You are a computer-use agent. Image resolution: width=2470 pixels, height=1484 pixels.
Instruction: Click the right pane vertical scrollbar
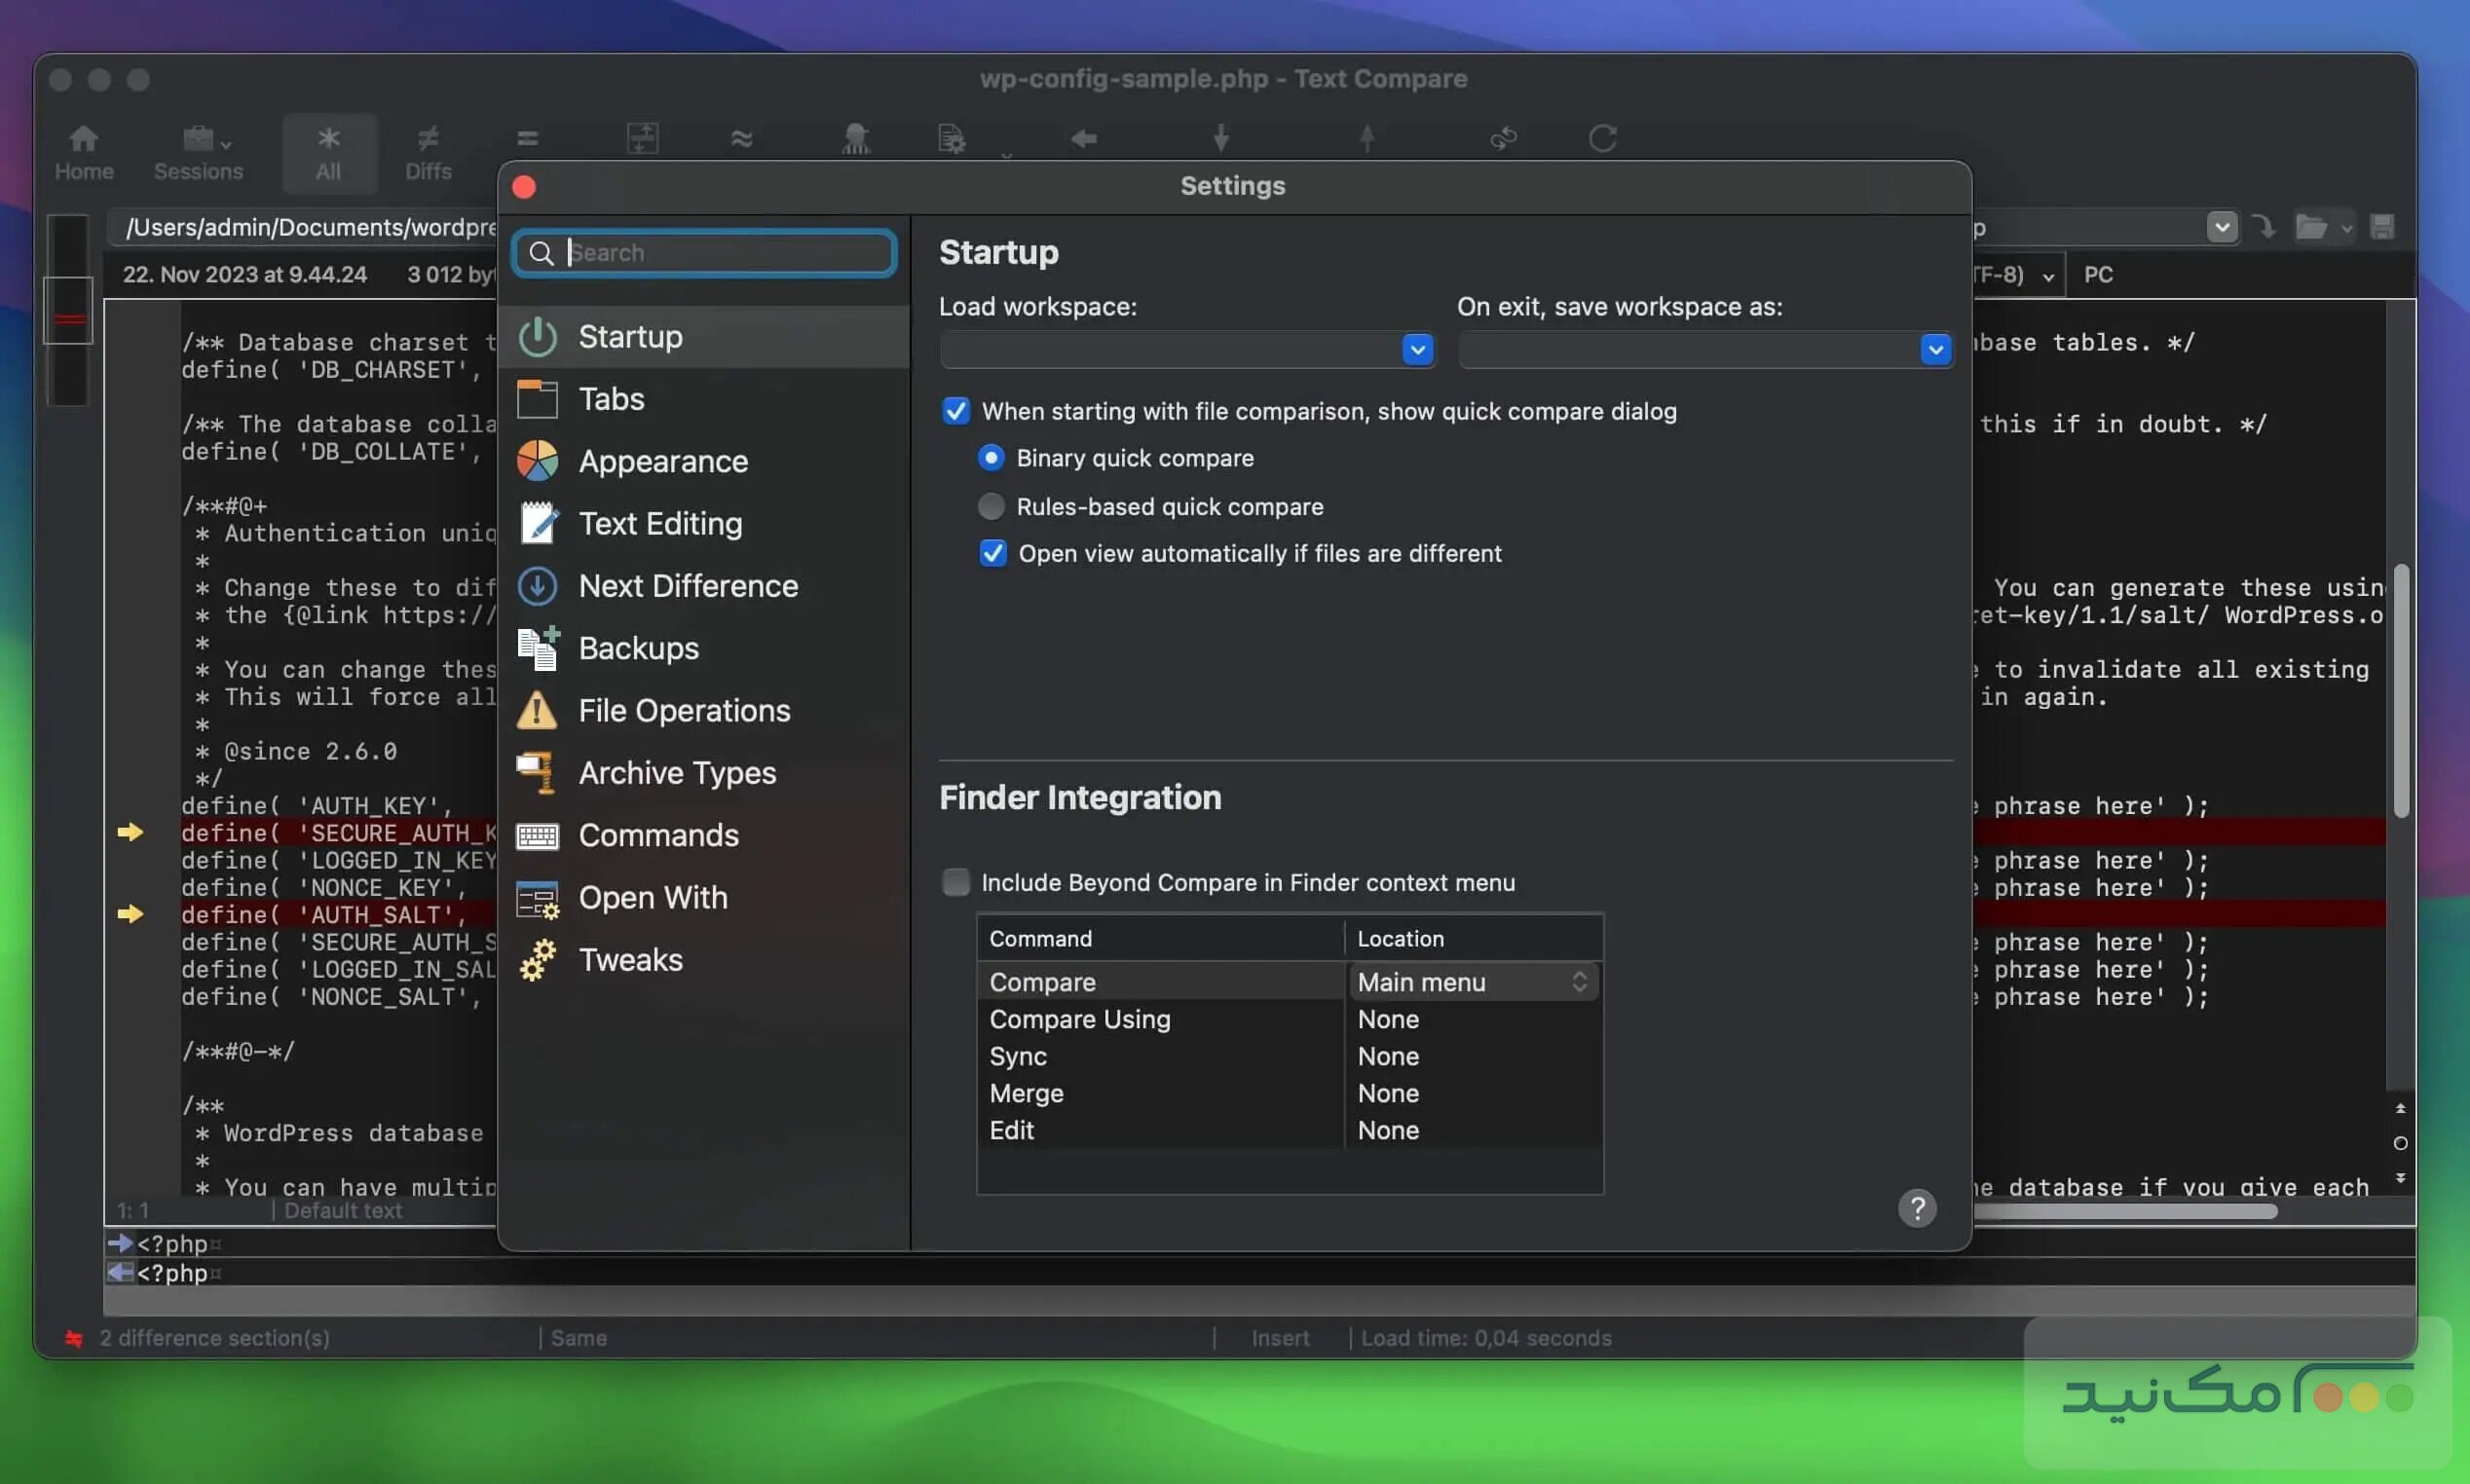pos(2400,690)
